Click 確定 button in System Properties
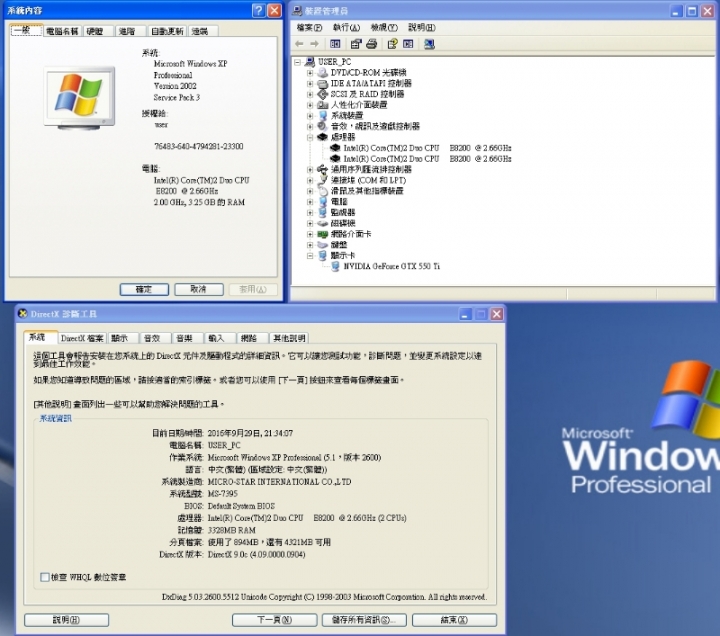Viewport: 720px width, 636px height. tap(144, 289)
